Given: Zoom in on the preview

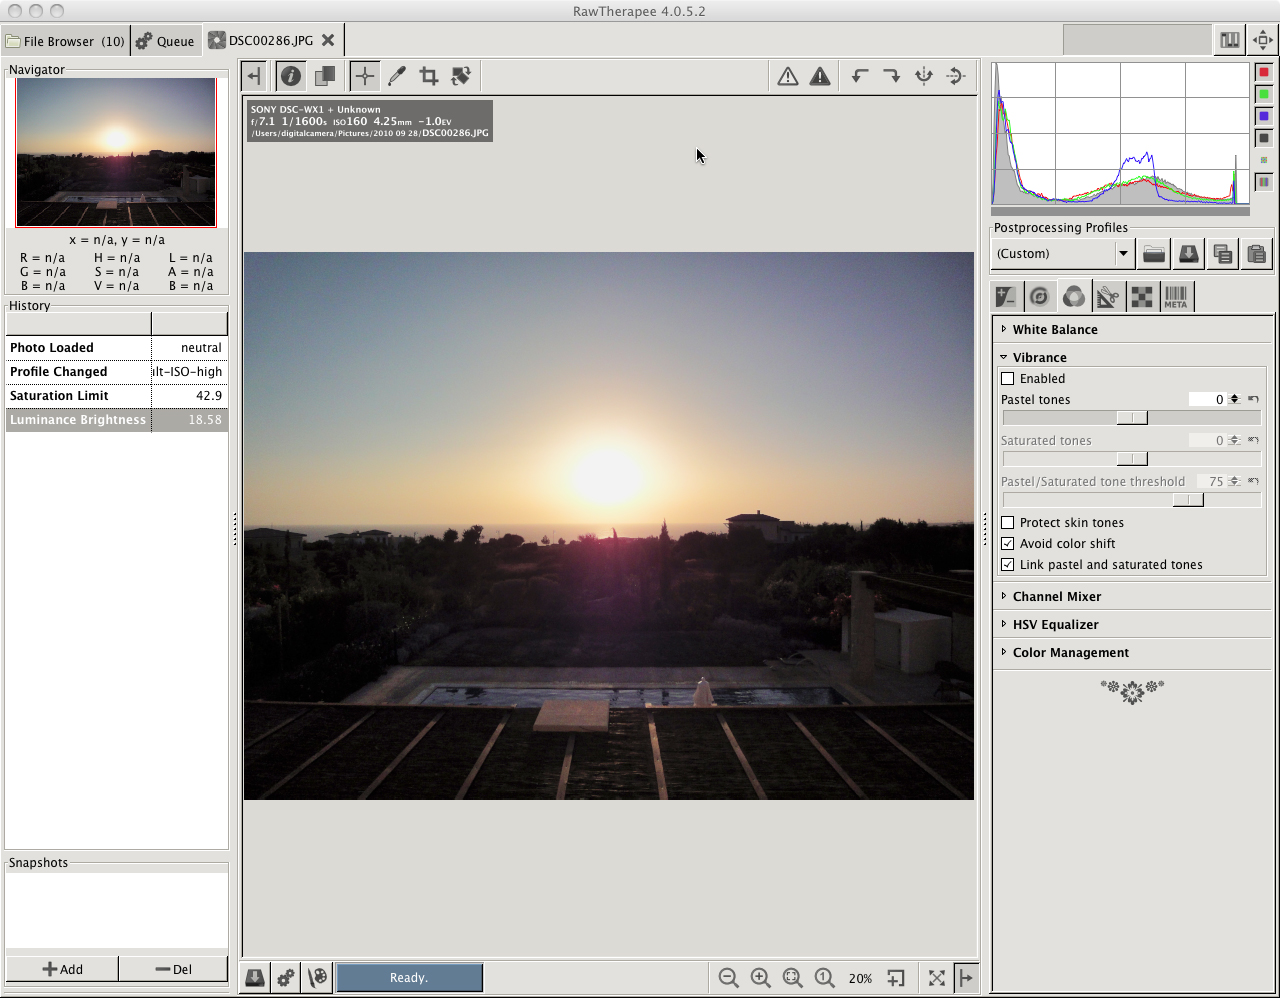Looking at the screenshot, I should 760,978.
